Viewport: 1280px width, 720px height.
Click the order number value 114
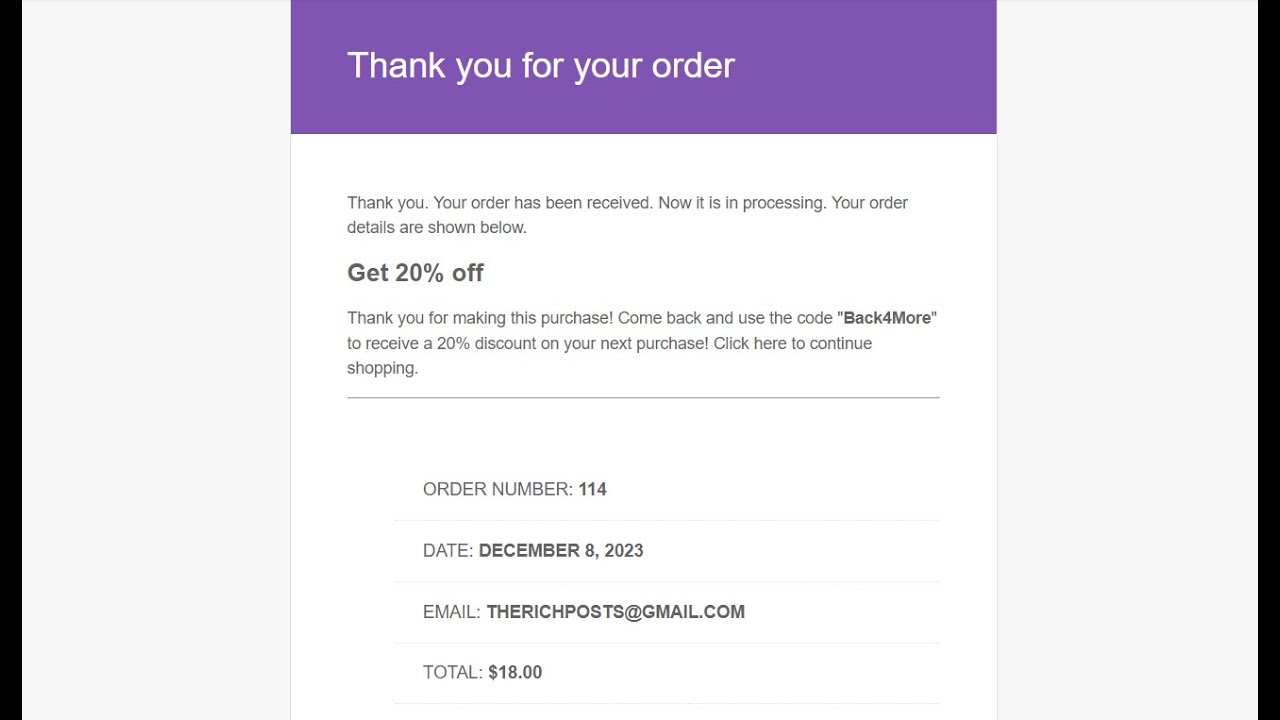click(x=592, y=489)
